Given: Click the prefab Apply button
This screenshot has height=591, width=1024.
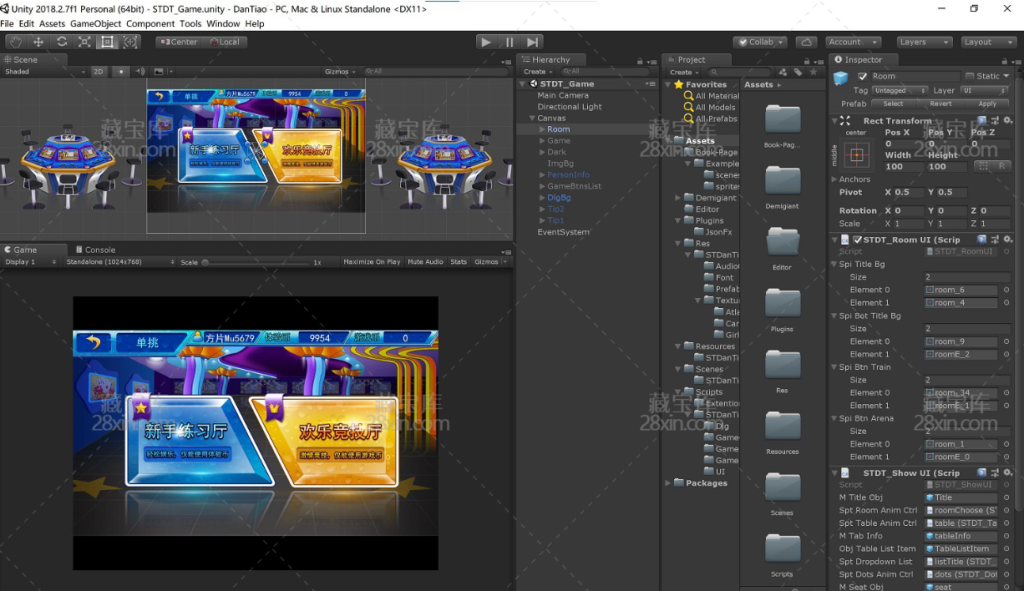Looking at the screenshot, I should pos(987,104).
